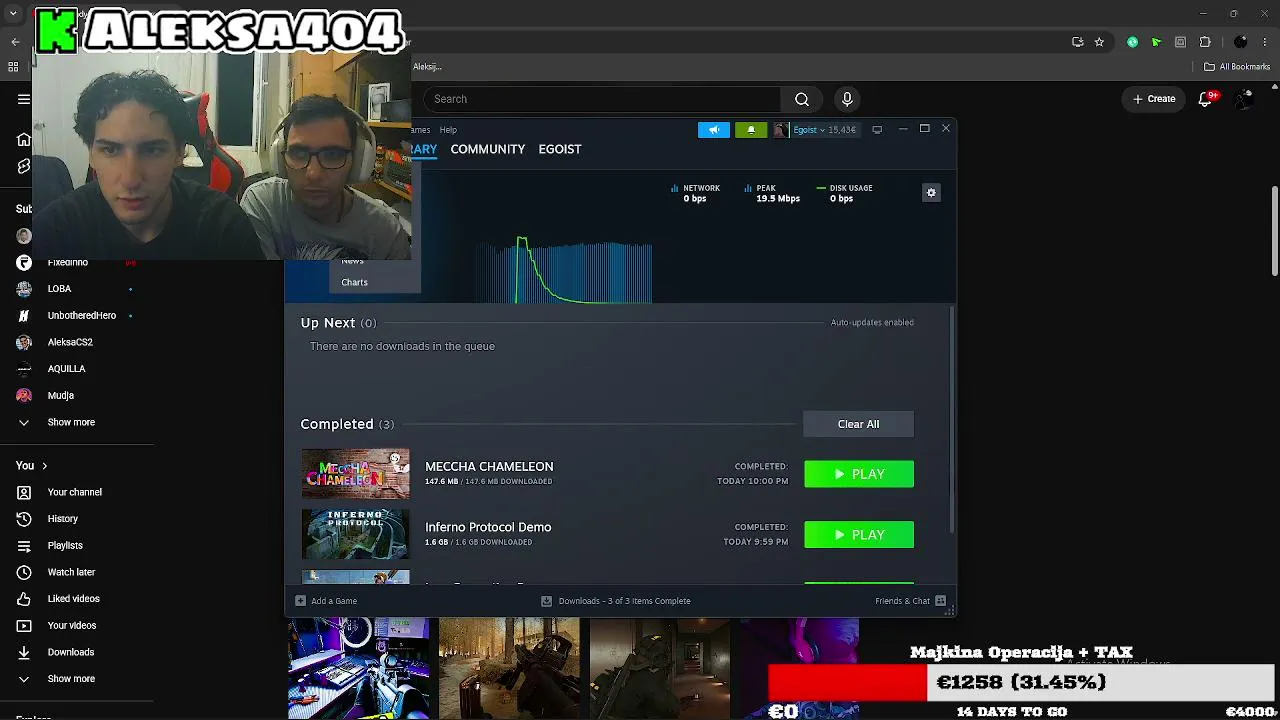The image size is (1280, 720).
Task: Open the MECCHA CHAMELEON game thumbnail
Action: tap(355, 474)
